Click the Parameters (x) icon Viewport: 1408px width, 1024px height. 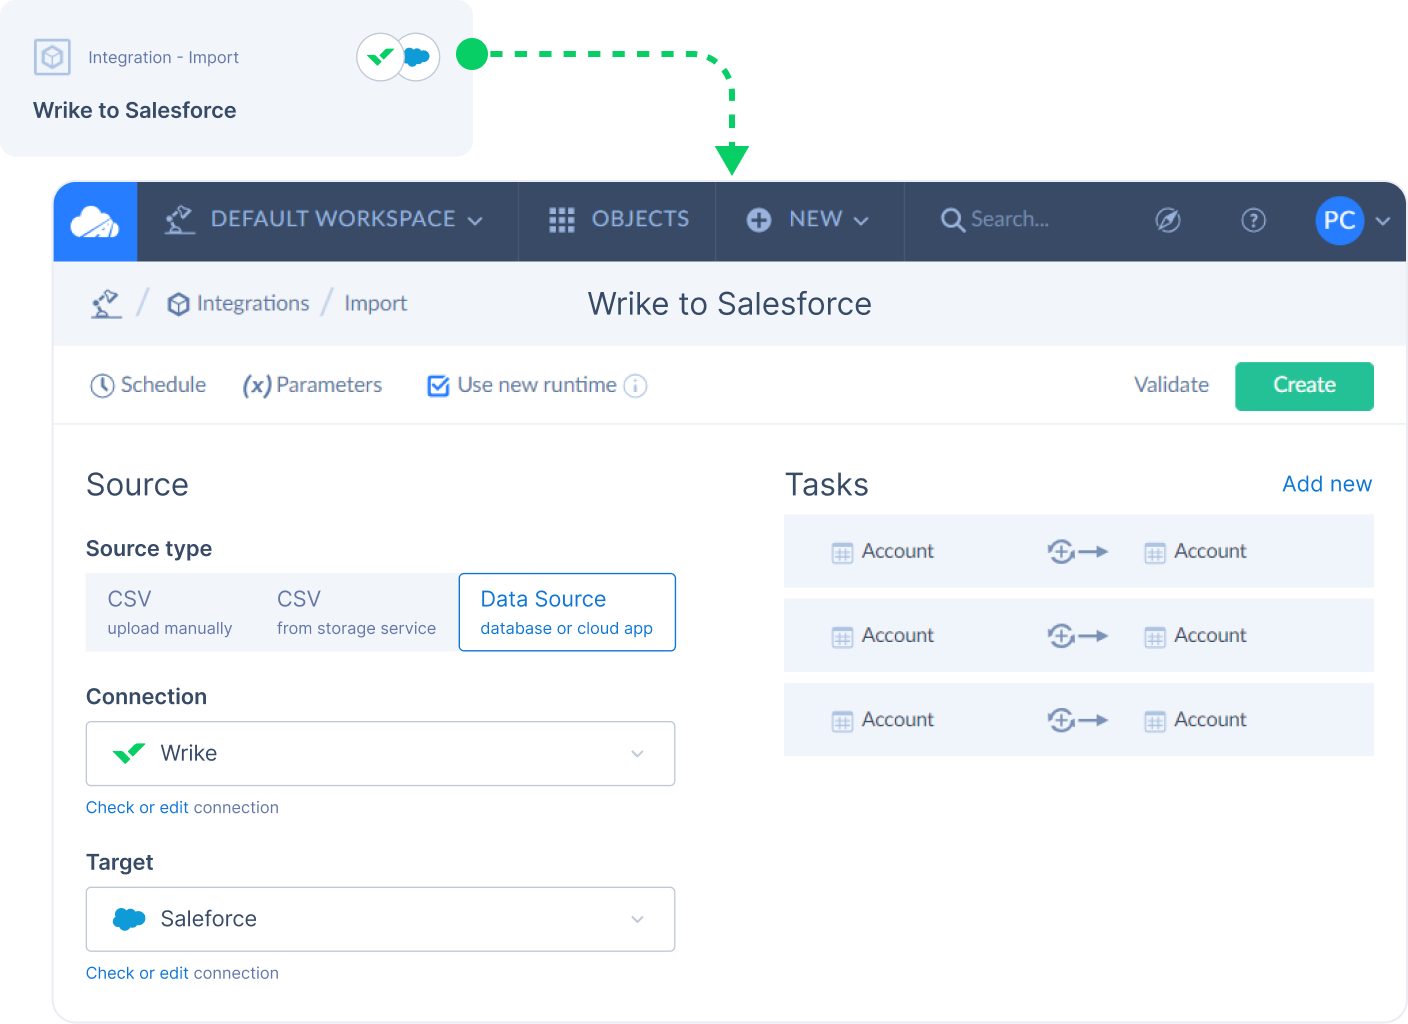click(x=257, y=386)
